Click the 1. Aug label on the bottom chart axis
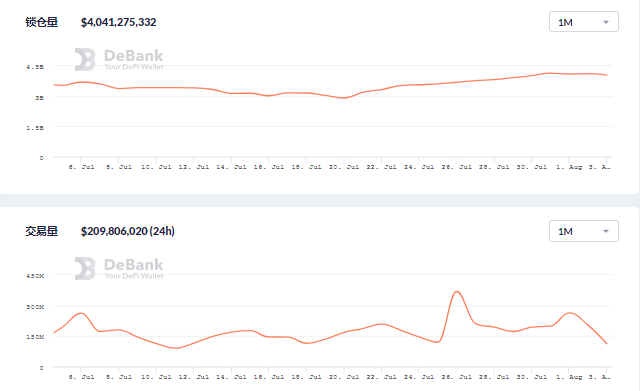 pos(569,377)
